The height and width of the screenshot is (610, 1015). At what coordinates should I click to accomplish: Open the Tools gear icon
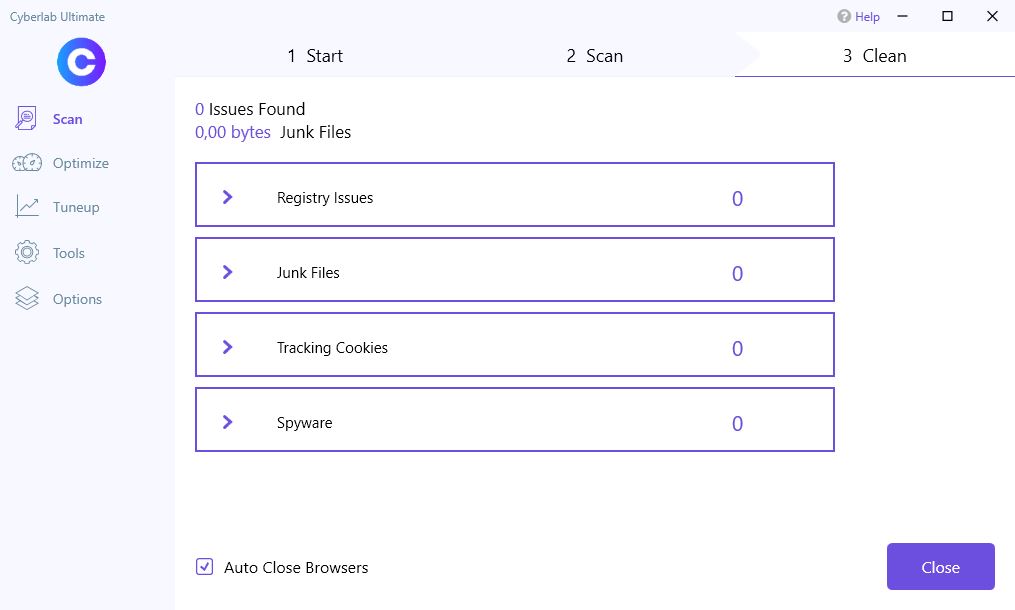click(26, 253)
